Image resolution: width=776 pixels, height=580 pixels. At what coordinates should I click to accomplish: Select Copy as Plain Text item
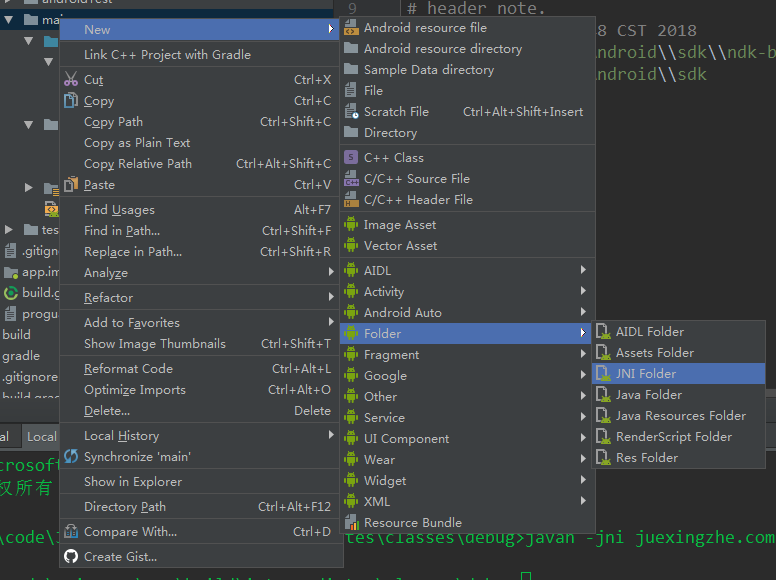[199, 143]
